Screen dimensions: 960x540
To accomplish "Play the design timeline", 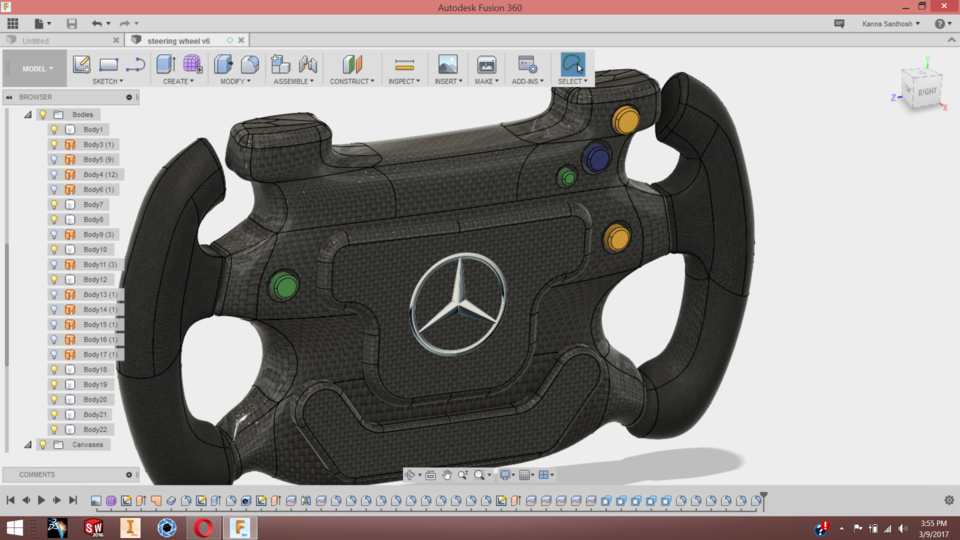I will [42, 500].
